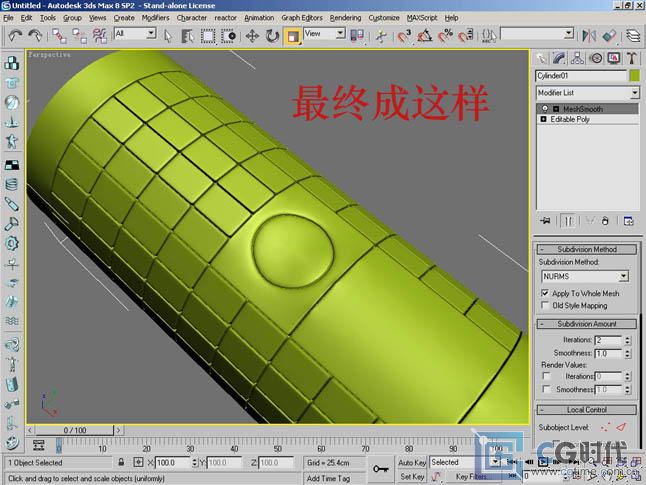
Task: Open the Layer Manager icon
Action: (633, 36)
